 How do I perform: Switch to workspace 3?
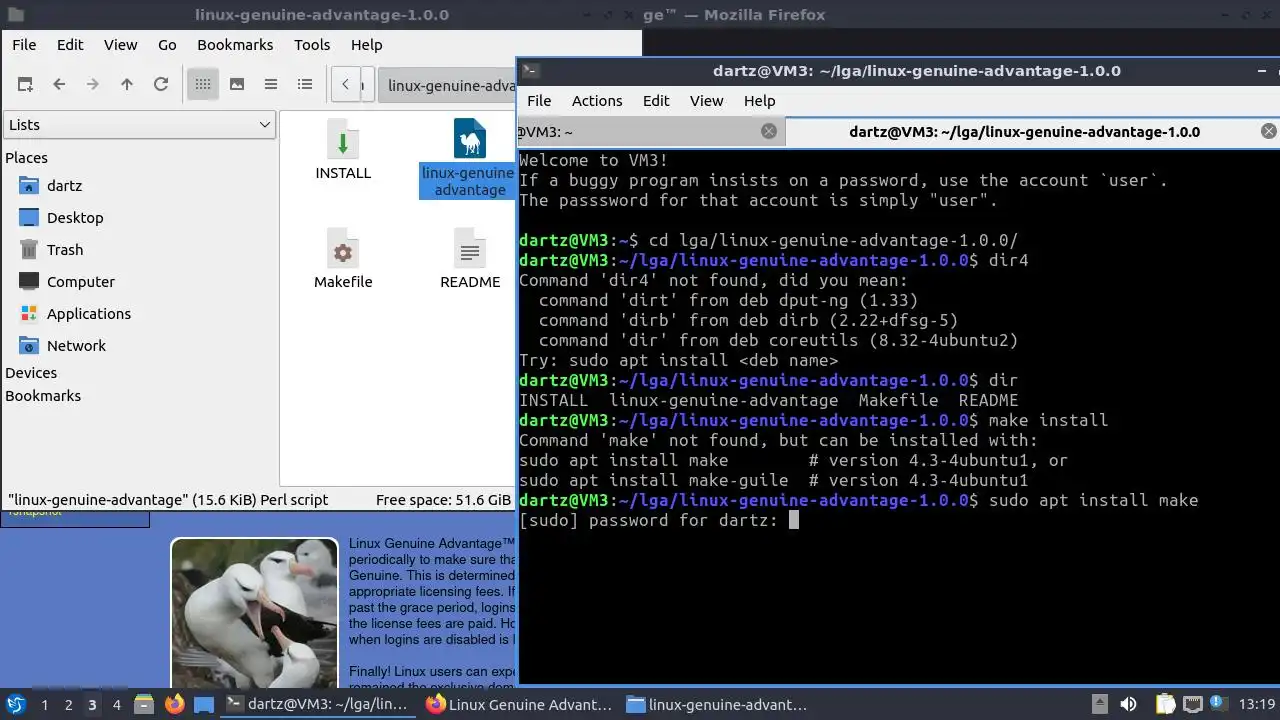pyautogui.click(x=92, y=705)
